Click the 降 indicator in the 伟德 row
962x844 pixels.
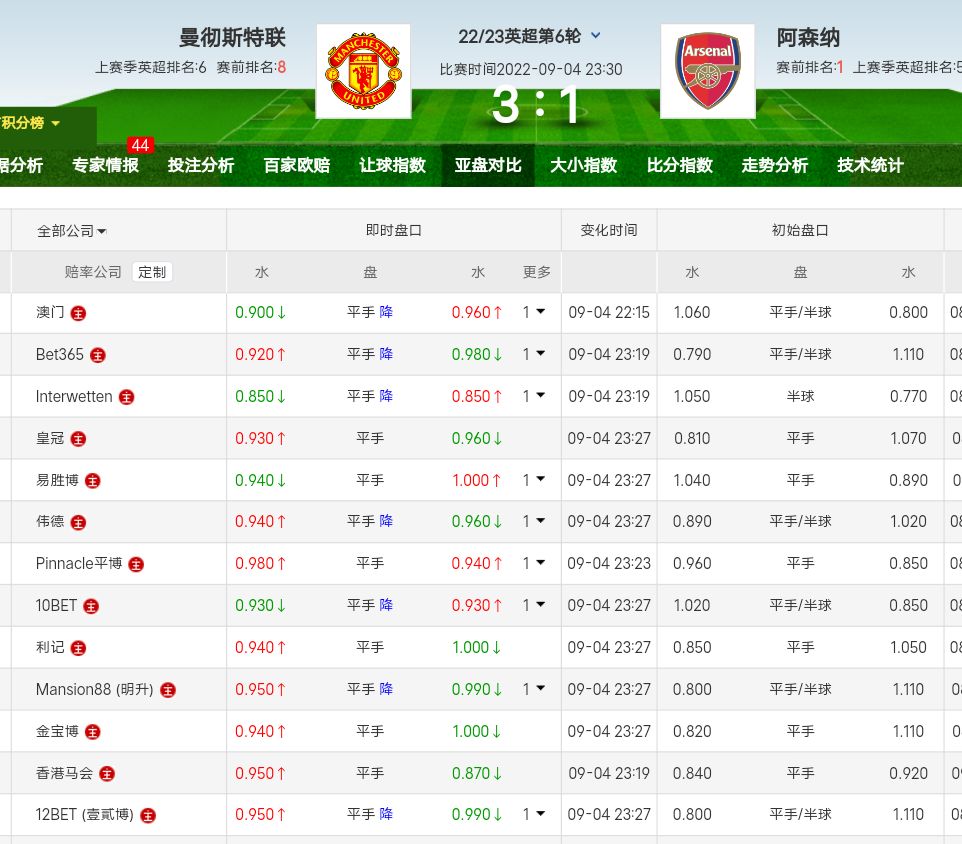pyautogui.click(x=386, y=521)
